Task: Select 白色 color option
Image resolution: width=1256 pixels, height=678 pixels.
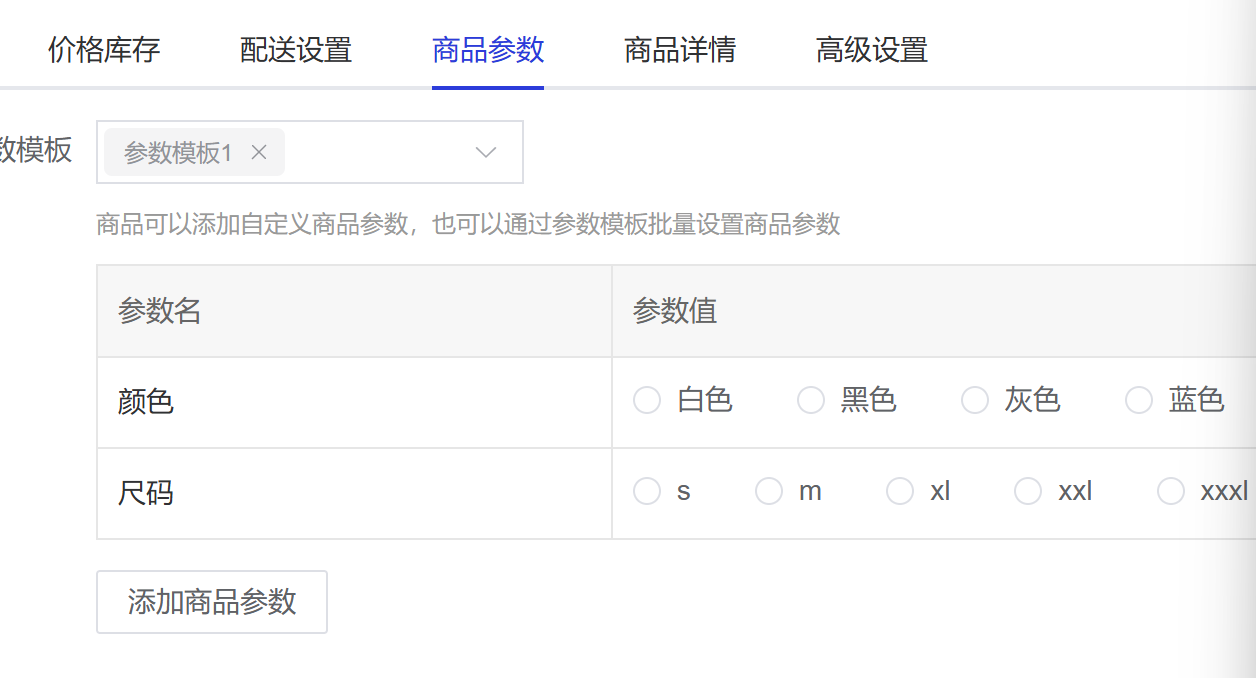Action: 647,400
